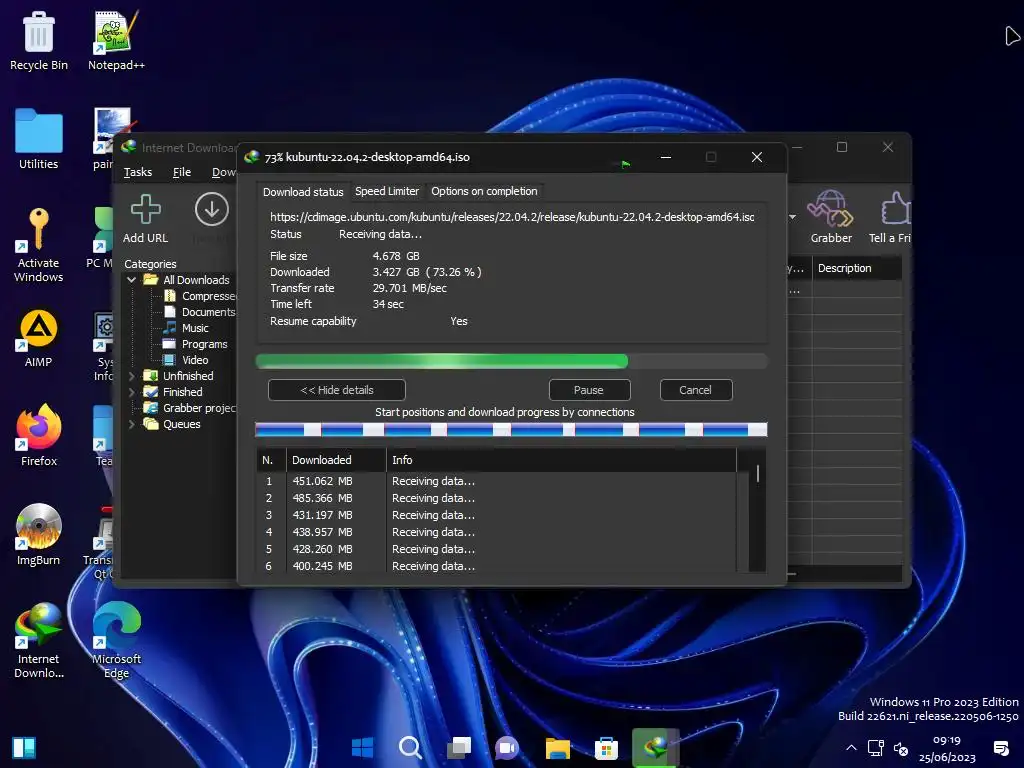Open the Tasks menu in IDM

pos(138,172)
